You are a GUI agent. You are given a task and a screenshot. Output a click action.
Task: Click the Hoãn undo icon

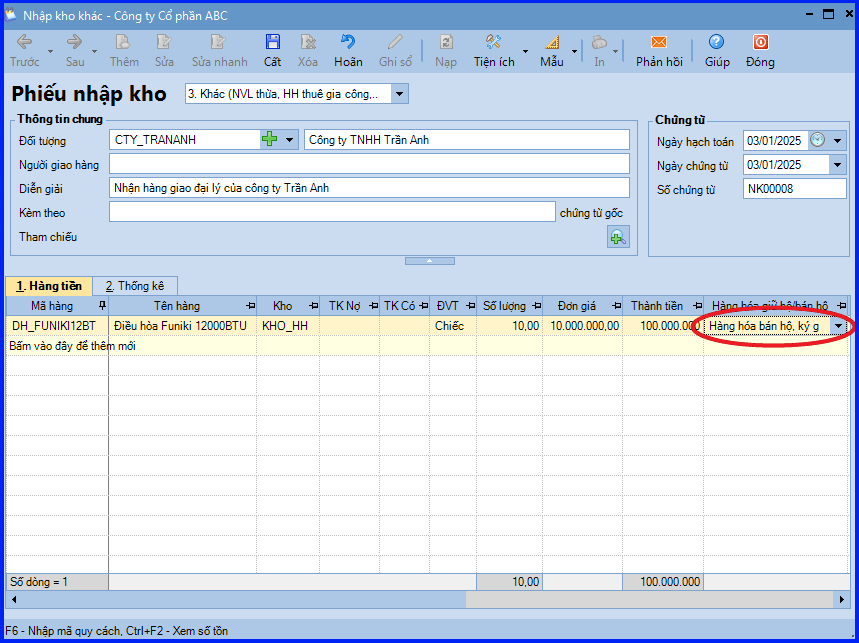pos(348,42)
